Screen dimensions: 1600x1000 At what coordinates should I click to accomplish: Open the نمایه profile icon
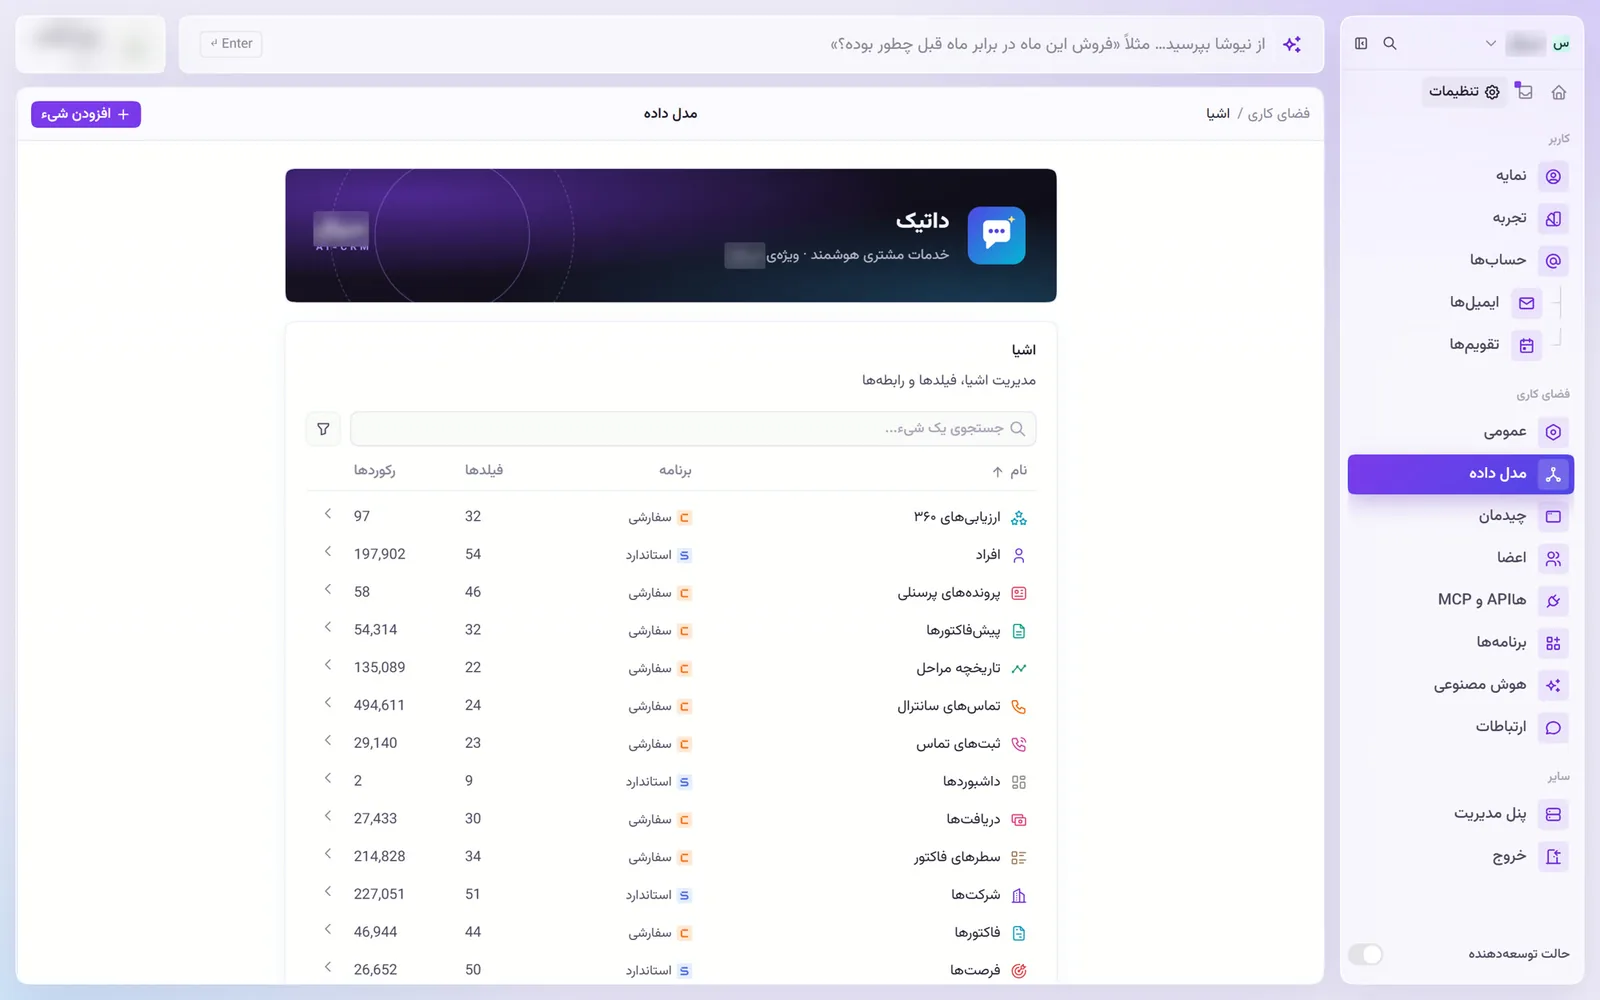click(1553, 176)
